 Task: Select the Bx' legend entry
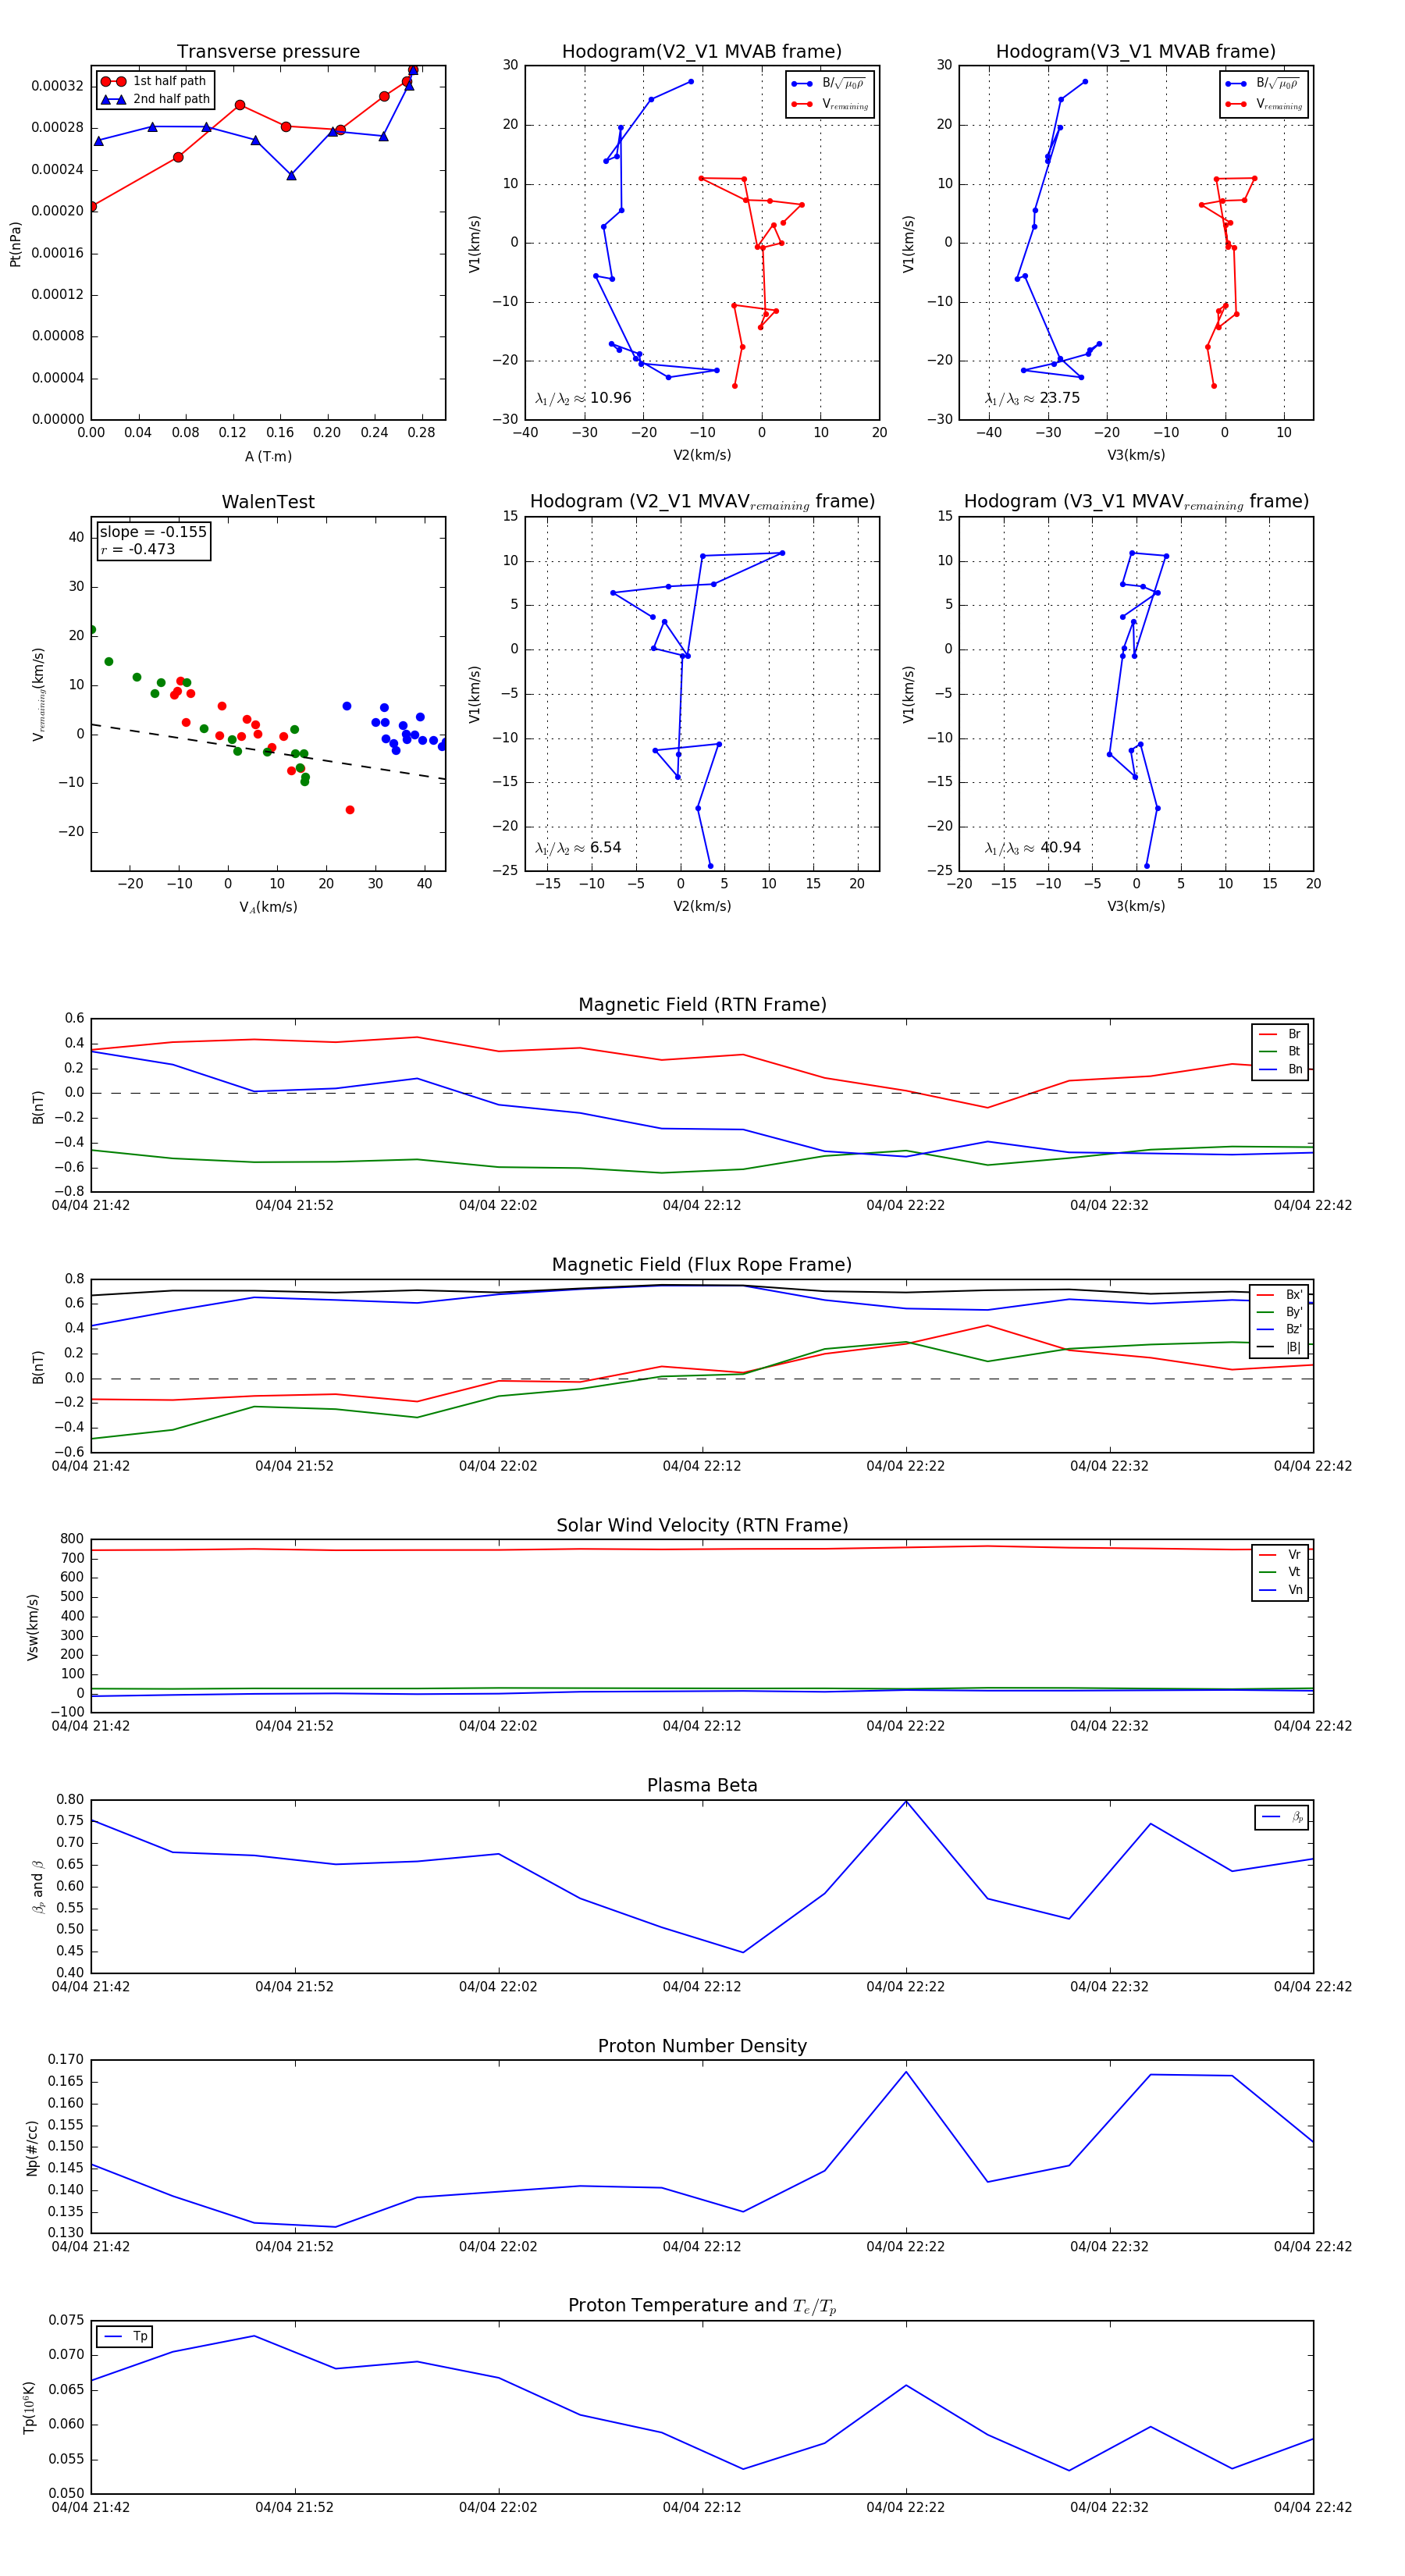click(1280, 1294)
